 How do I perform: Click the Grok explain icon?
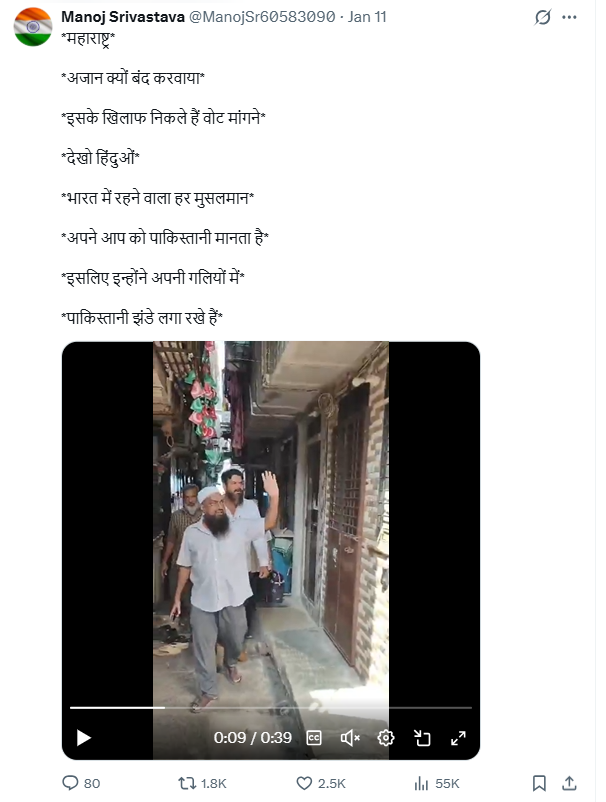point(543,17)
